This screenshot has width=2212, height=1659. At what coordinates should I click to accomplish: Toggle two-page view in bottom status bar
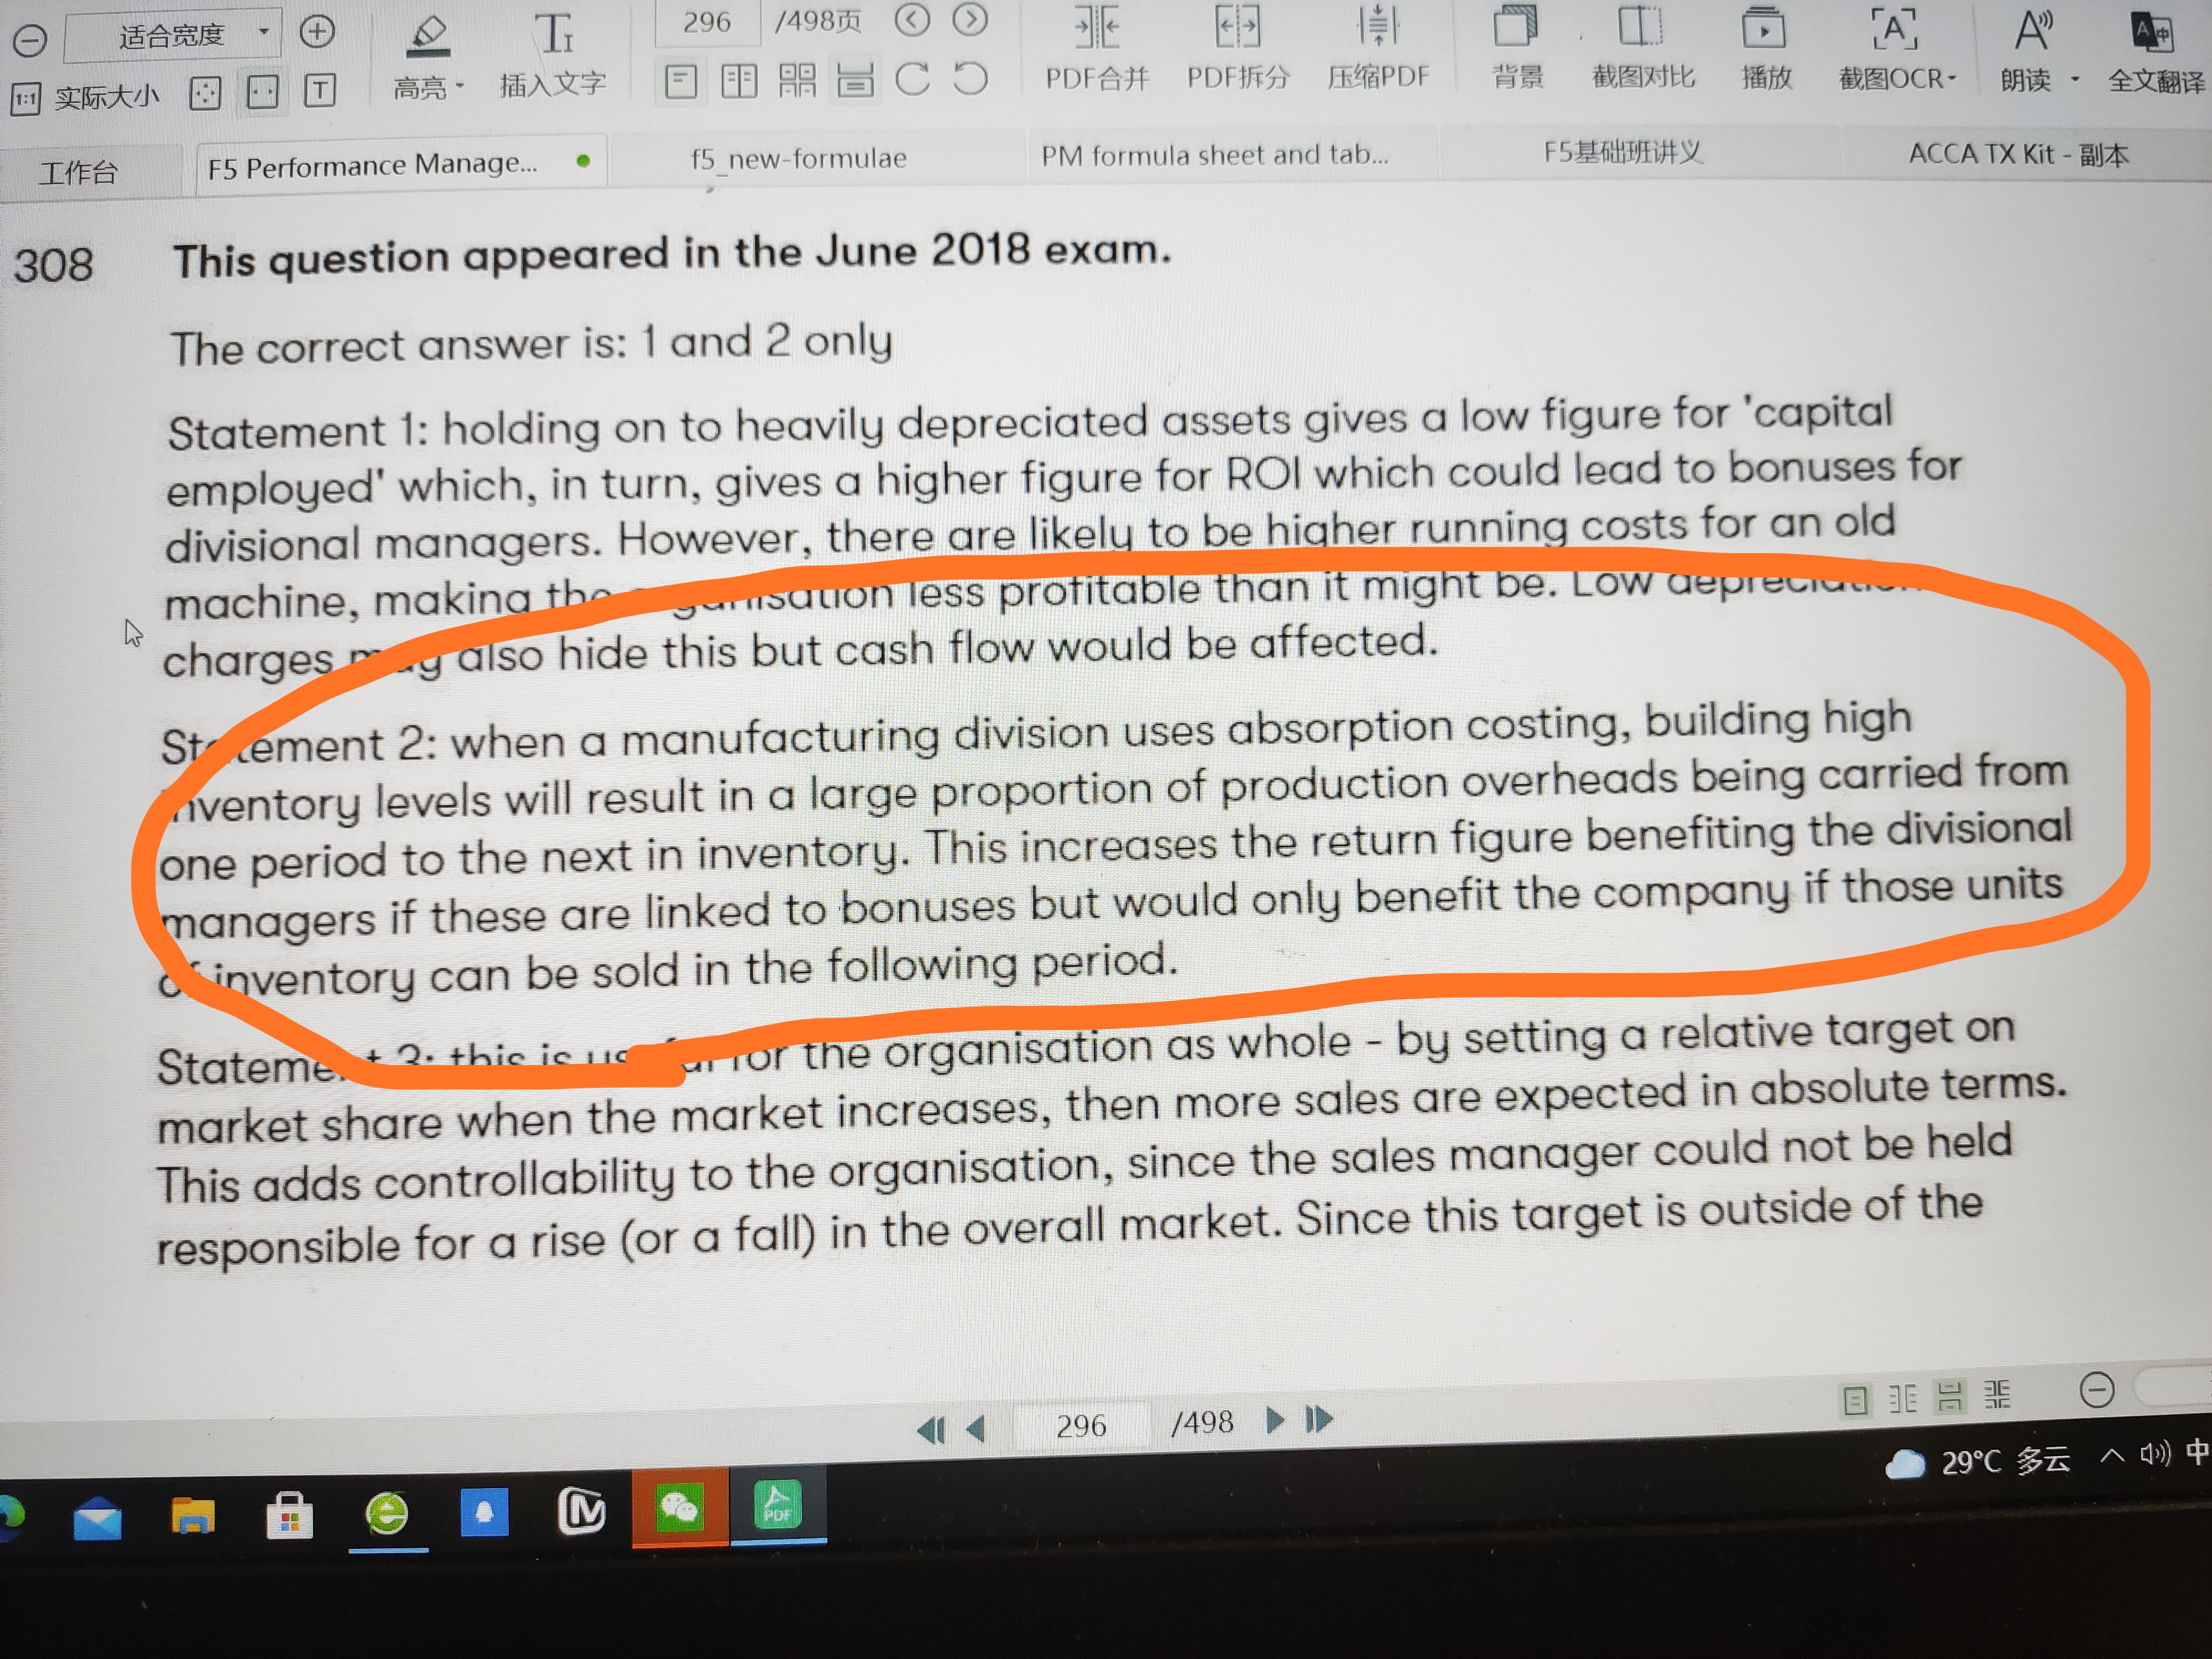point(1902,1398)
